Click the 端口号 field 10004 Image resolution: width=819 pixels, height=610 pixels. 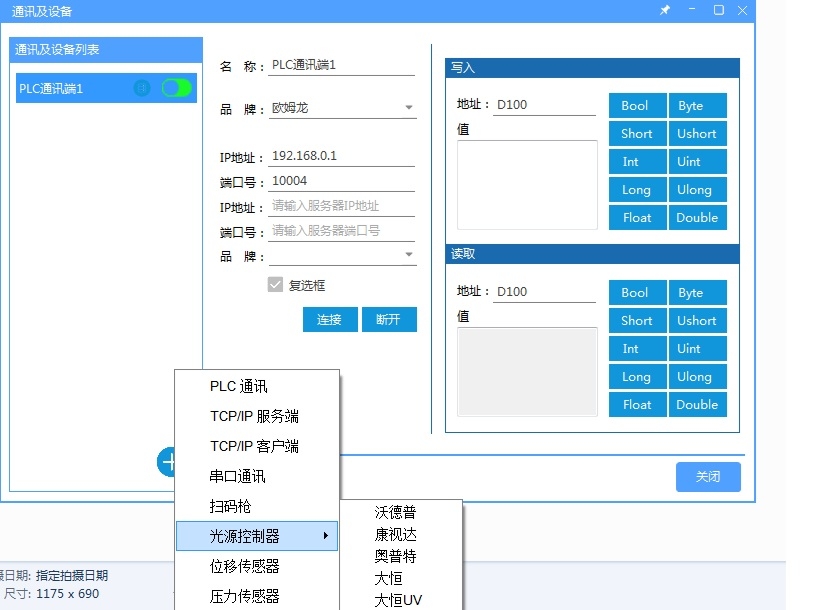[x=342, y=181]
